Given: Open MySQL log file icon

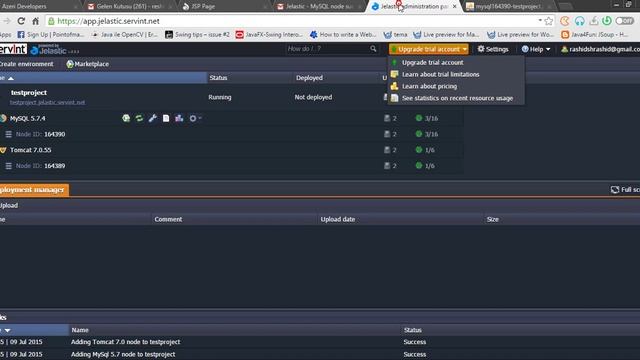Looking at the screenshot, I should pos(166,118).
